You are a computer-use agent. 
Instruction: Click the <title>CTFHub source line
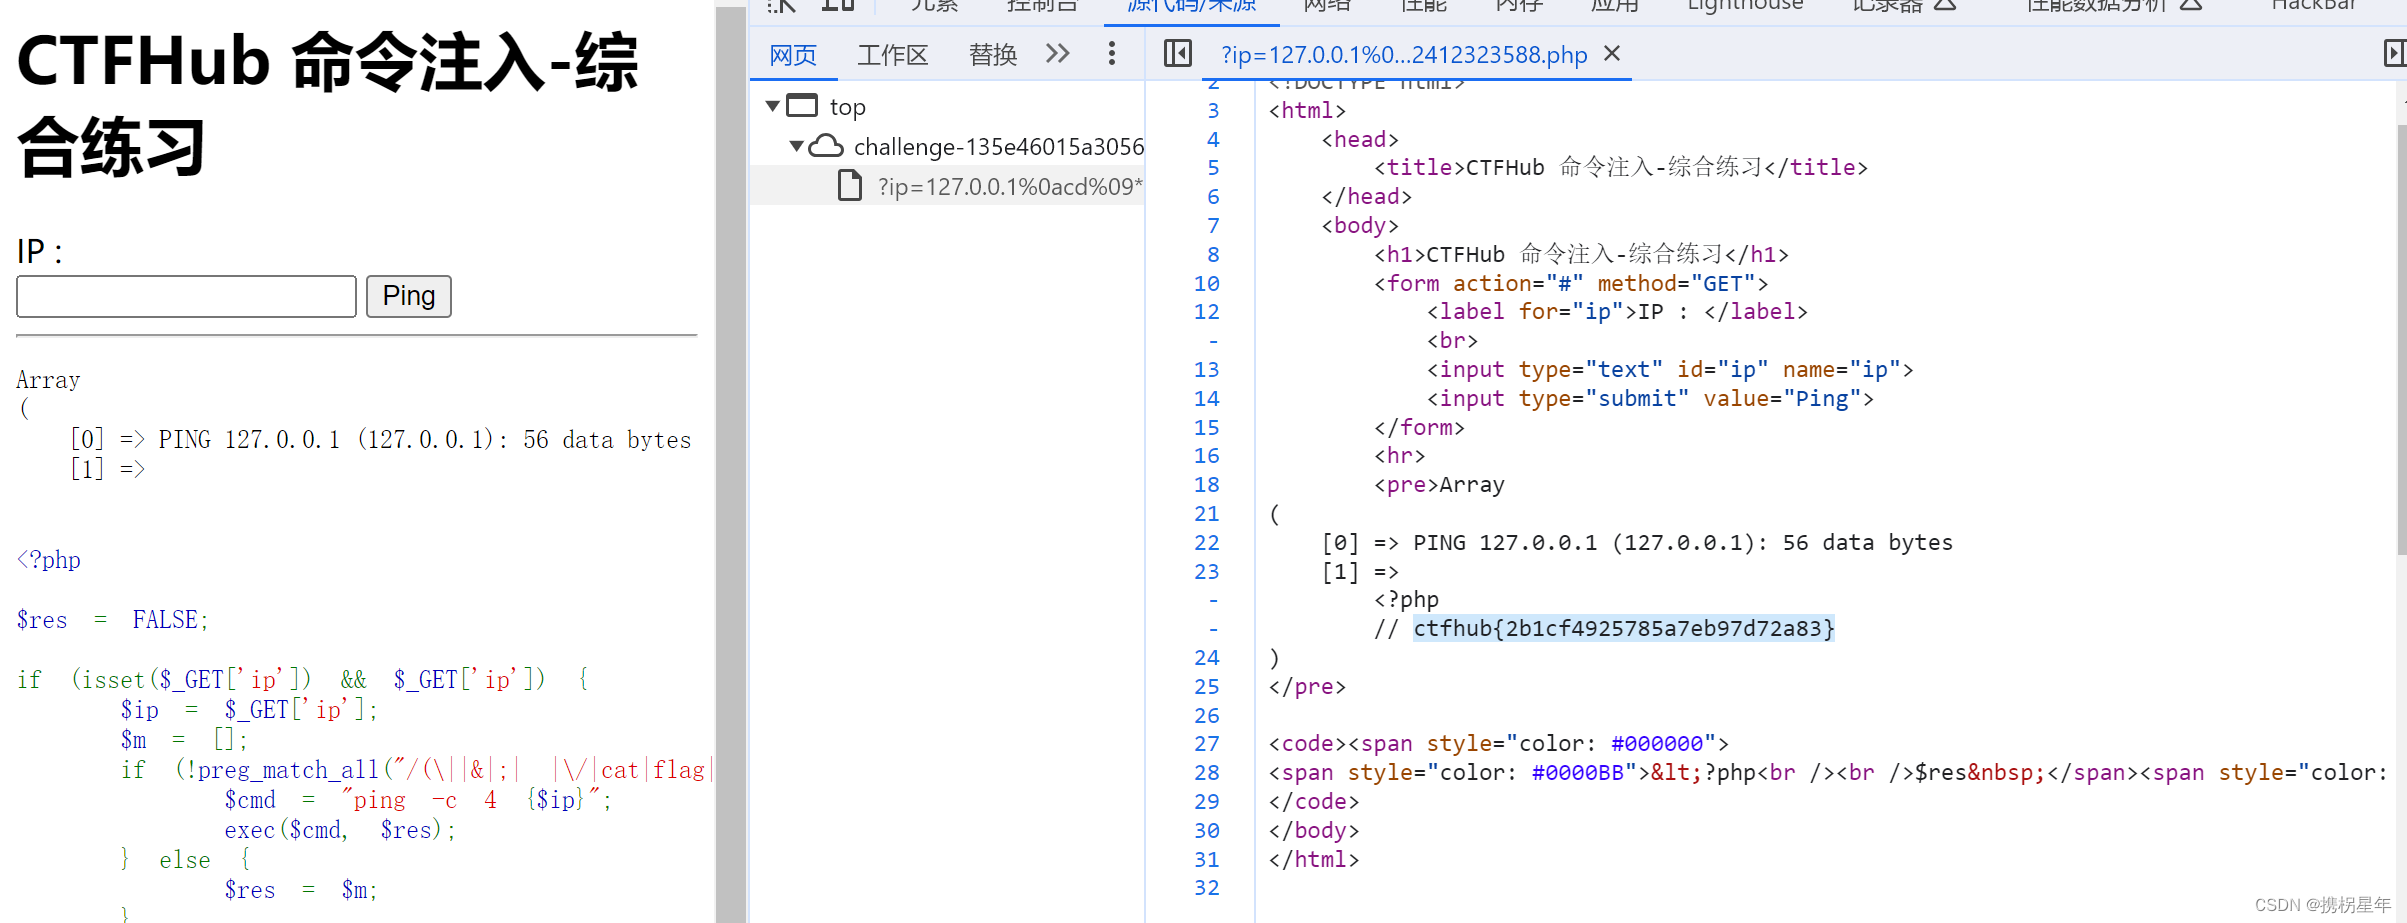click(1620, 167)
